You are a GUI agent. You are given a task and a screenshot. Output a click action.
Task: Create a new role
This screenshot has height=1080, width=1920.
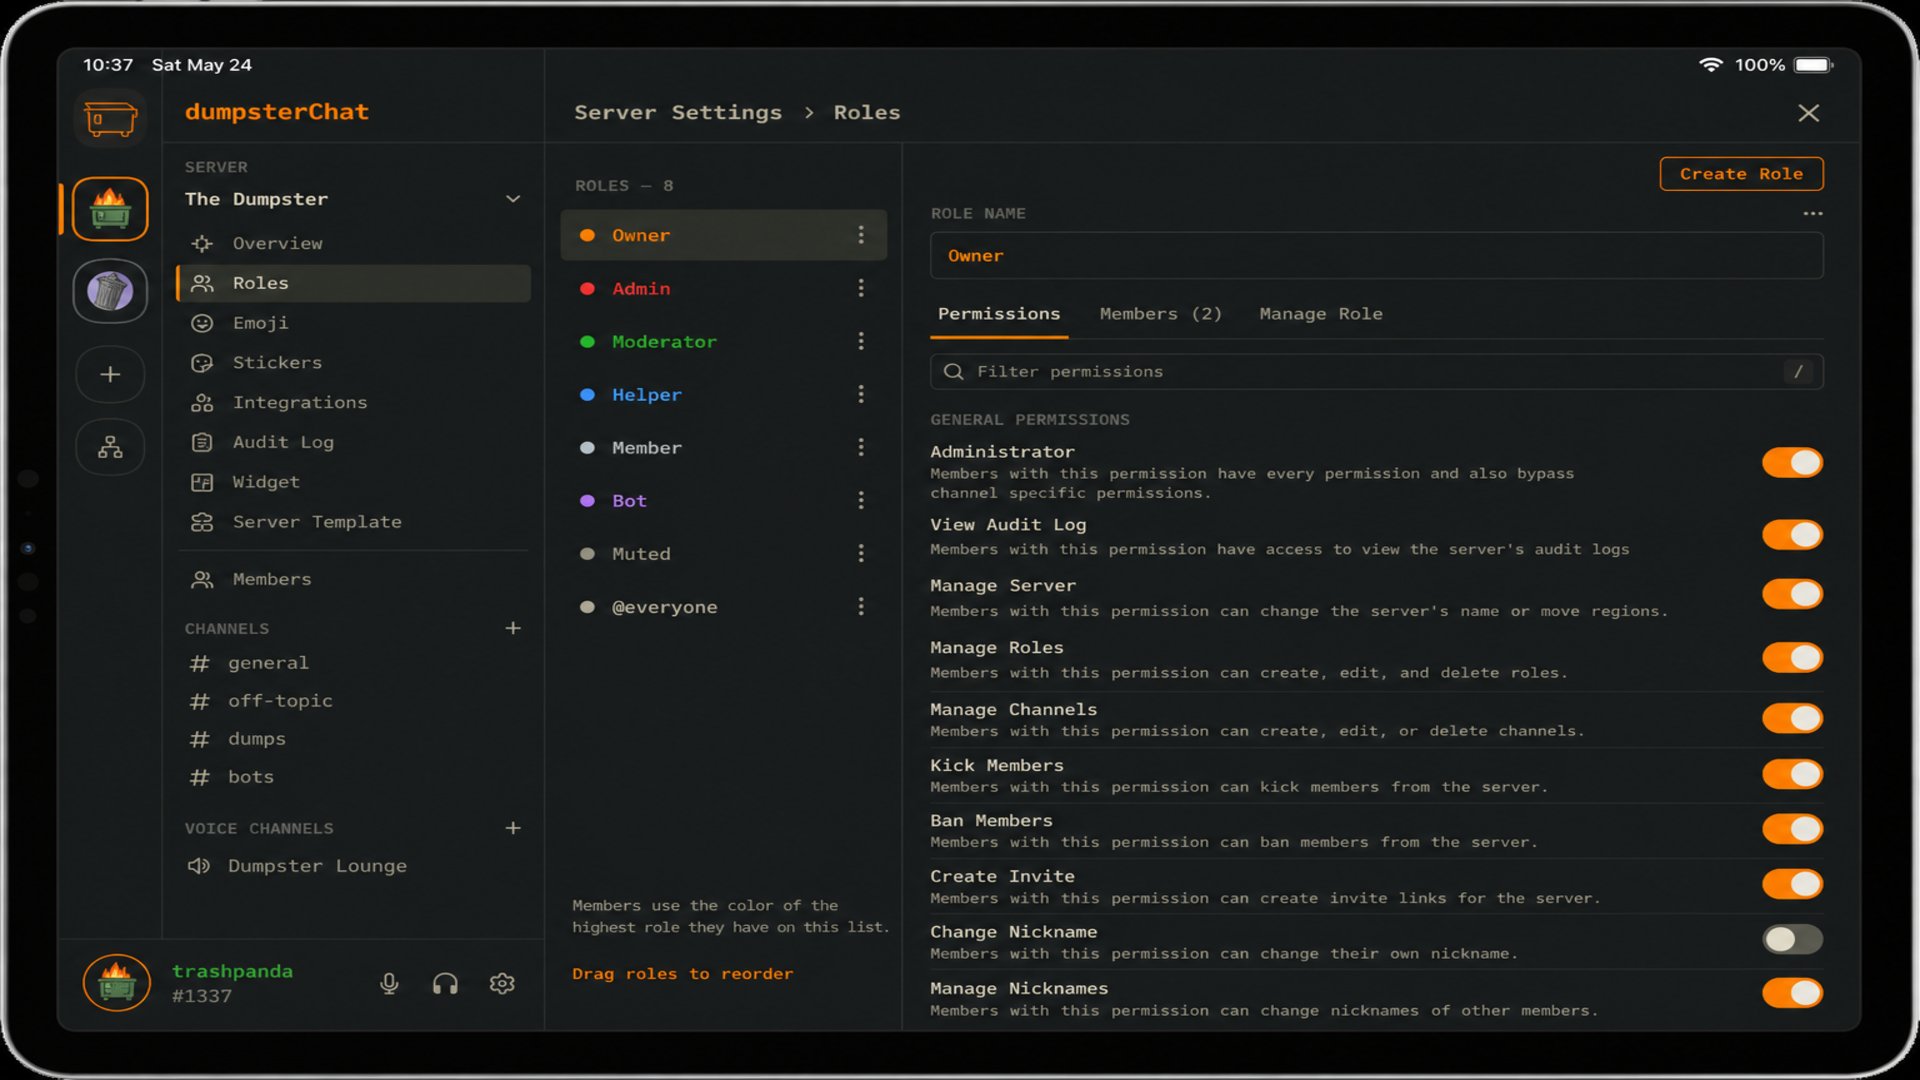(x=1741, y=174)
